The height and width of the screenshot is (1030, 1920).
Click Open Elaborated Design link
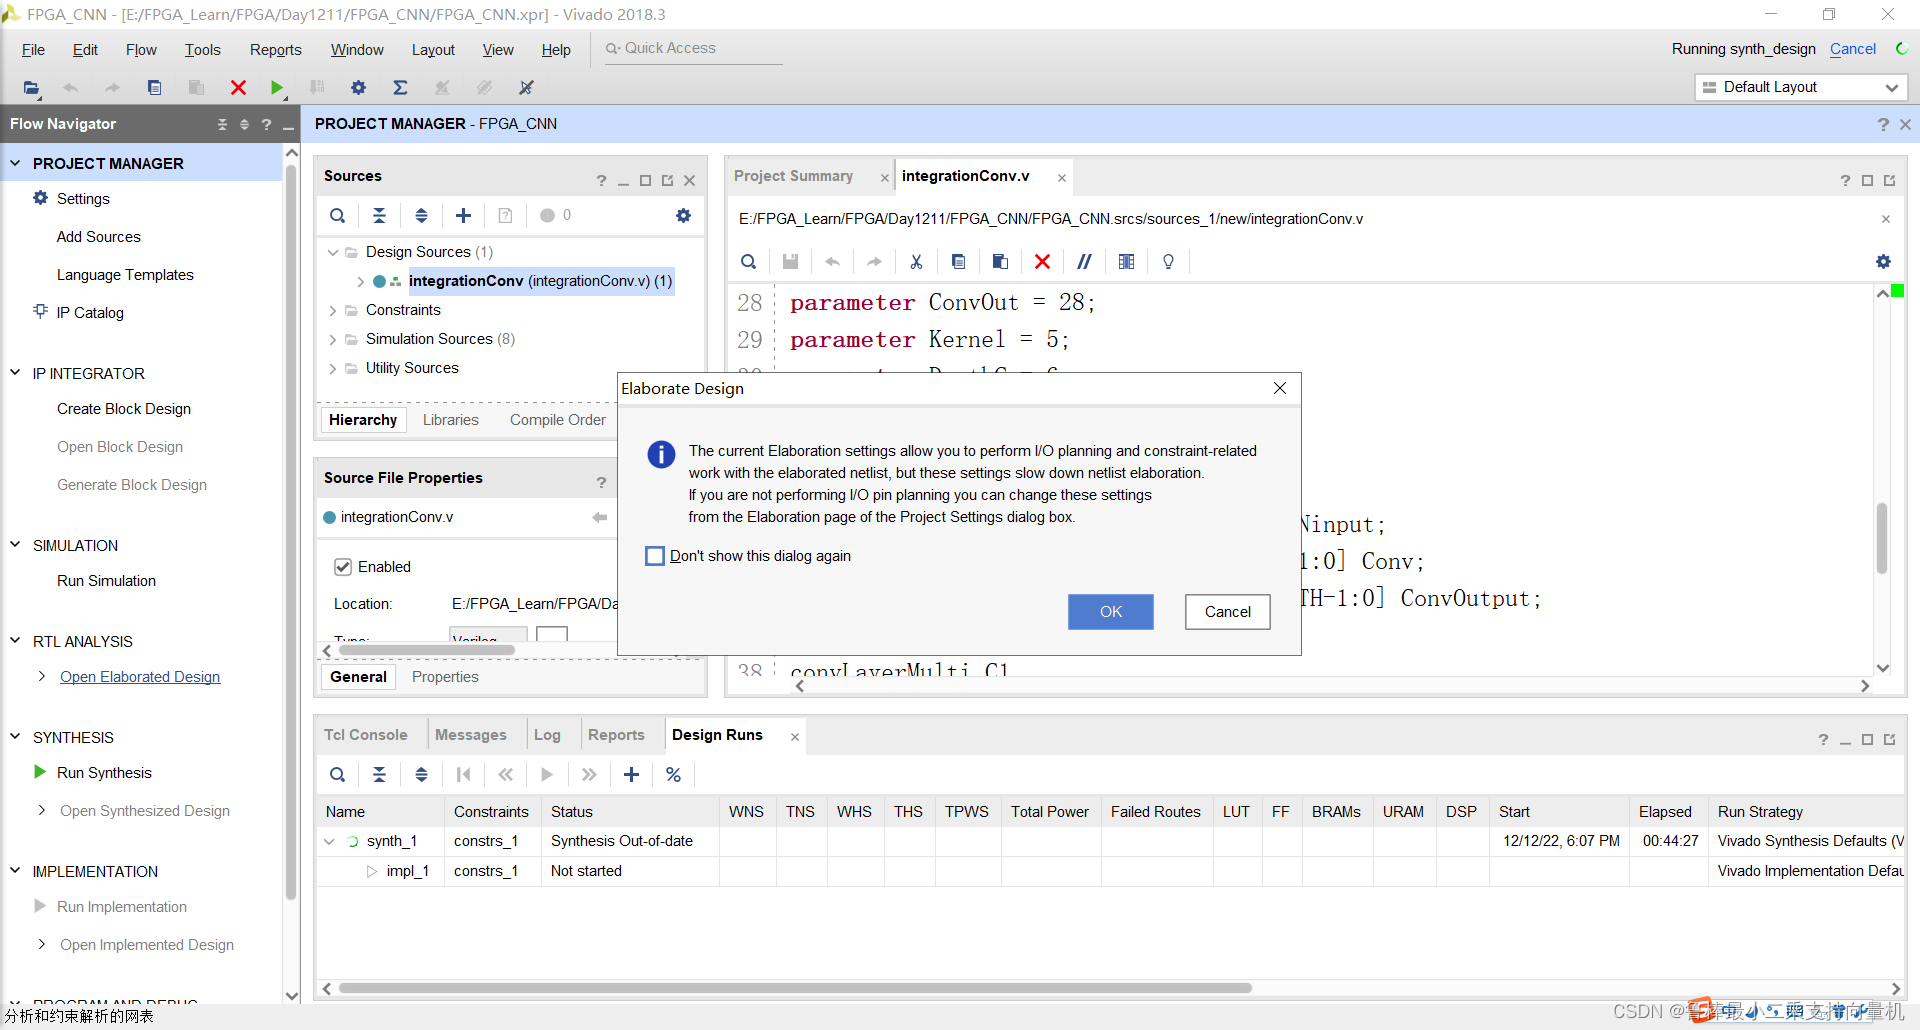tap(140, 677)
